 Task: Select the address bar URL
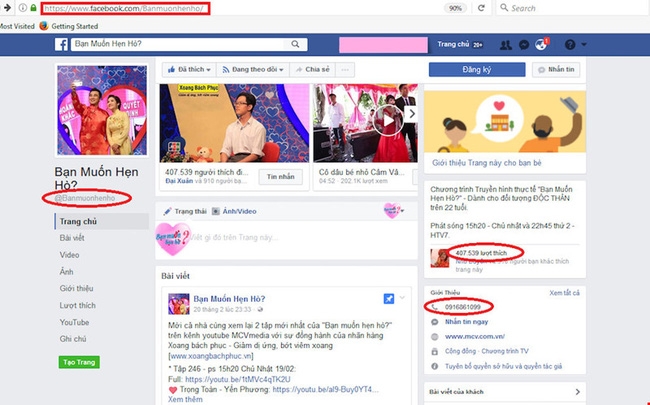(125, 8)
